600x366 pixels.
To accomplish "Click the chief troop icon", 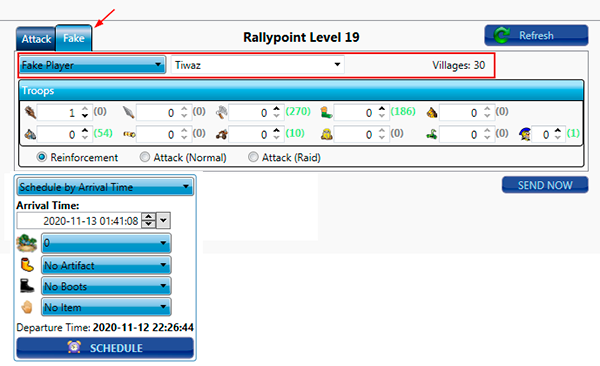I will [x=326, y=134].
